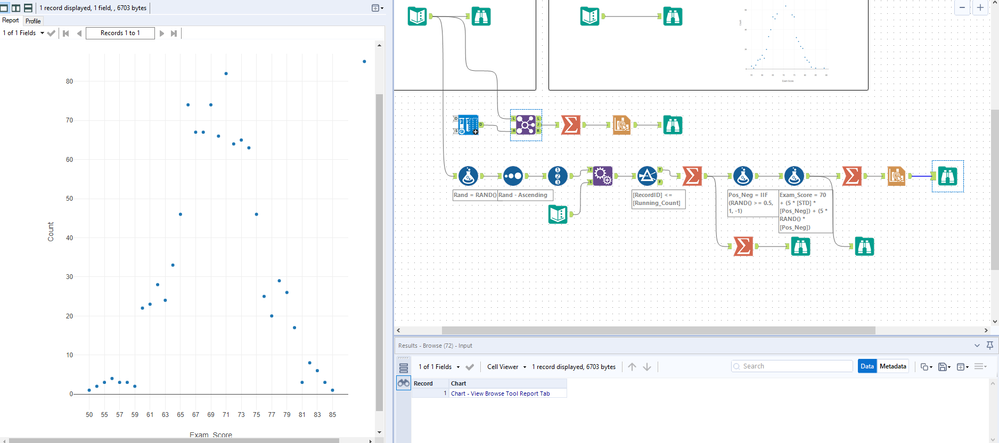Viewport: 999px width, 443px height.
Task: Toggle Metadata view in Results window
Action: coord(893,367)
